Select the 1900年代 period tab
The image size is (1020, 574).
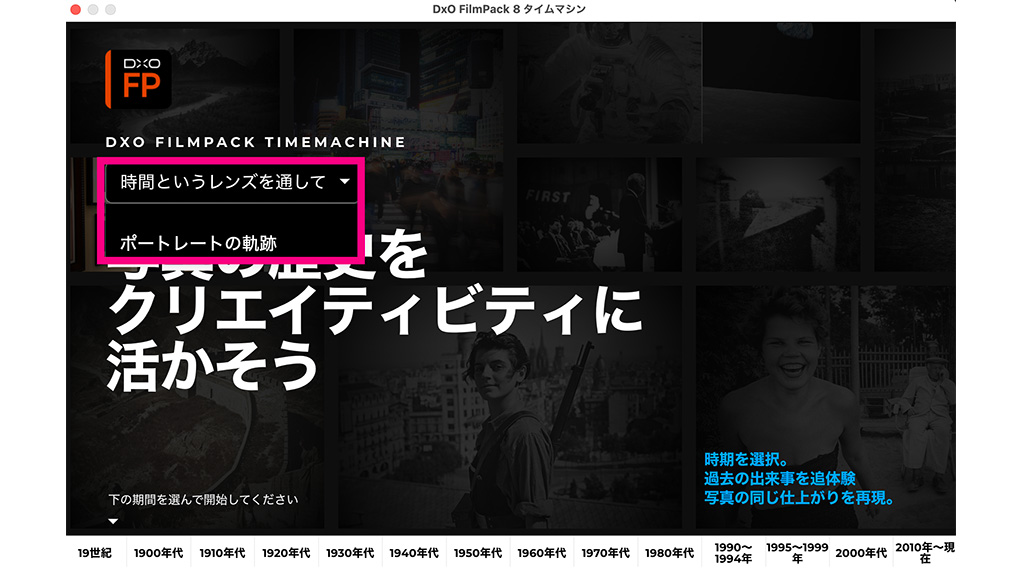158,553
